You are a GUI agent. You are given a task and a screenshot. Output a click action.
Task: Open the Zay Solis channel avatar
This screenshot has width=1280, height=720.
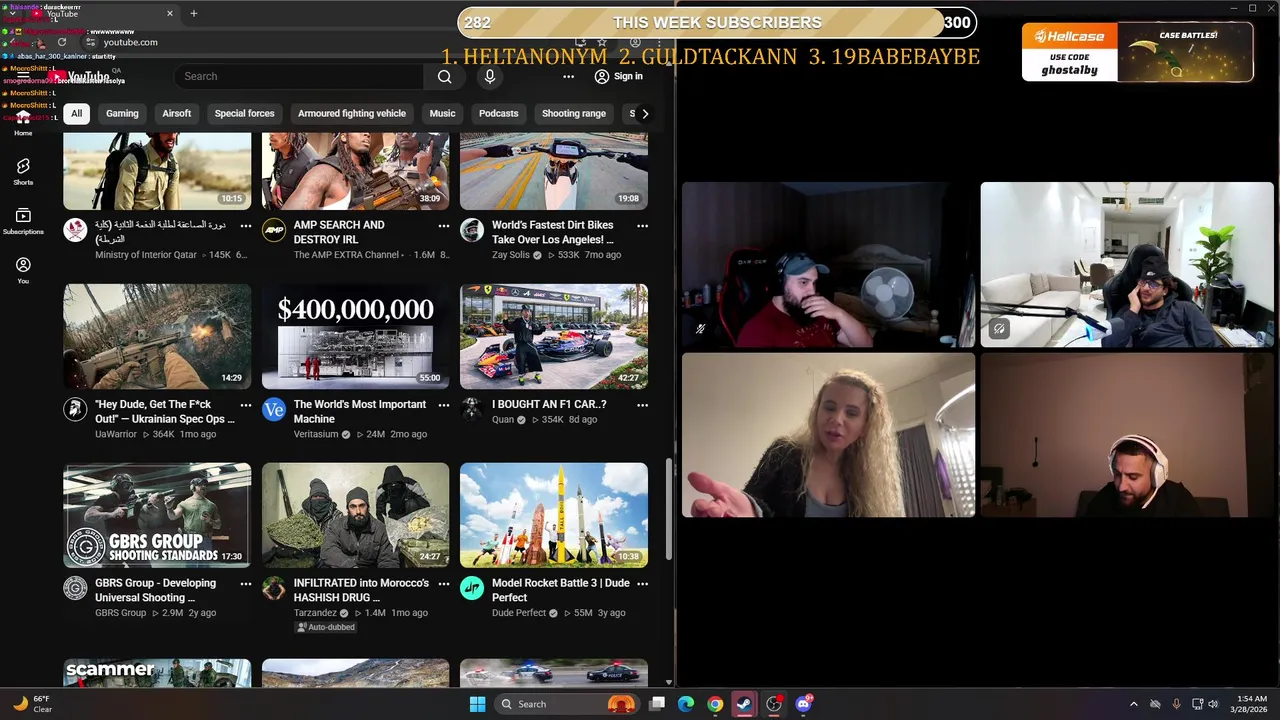click(x=472, y=230)
